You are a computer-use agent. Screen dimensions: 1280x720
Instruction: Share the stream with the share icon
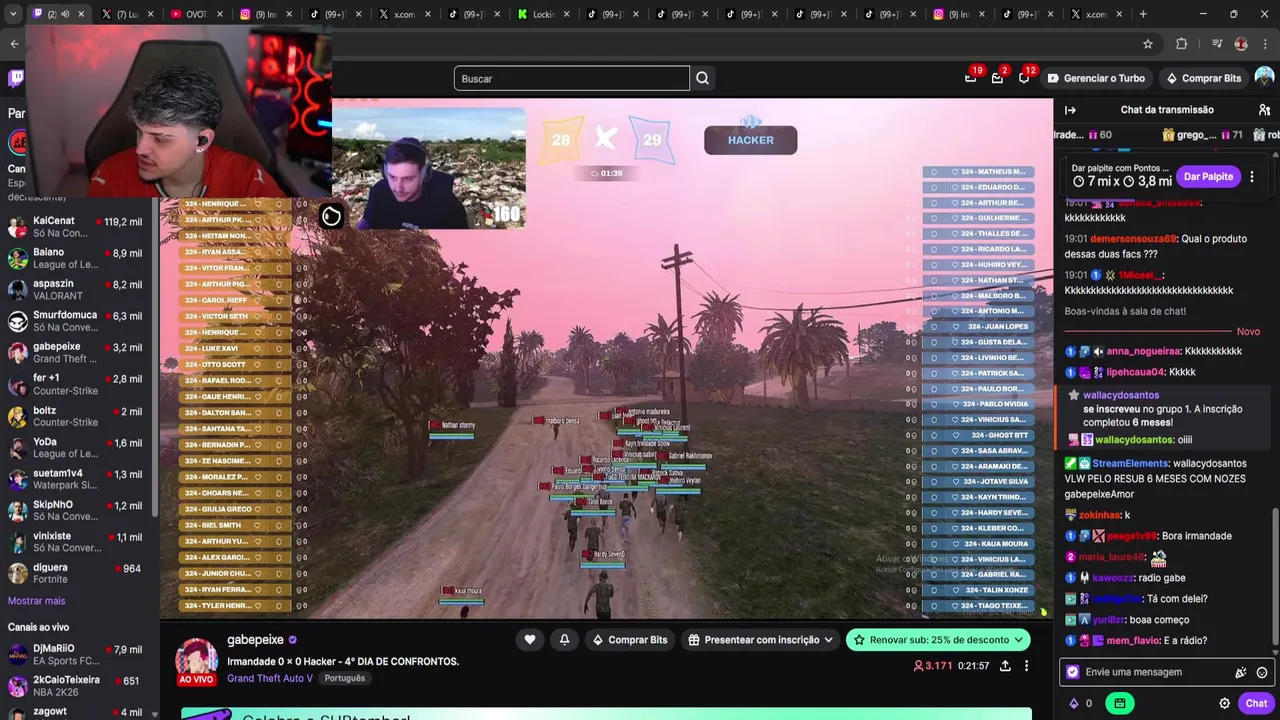coord(1005,666)
